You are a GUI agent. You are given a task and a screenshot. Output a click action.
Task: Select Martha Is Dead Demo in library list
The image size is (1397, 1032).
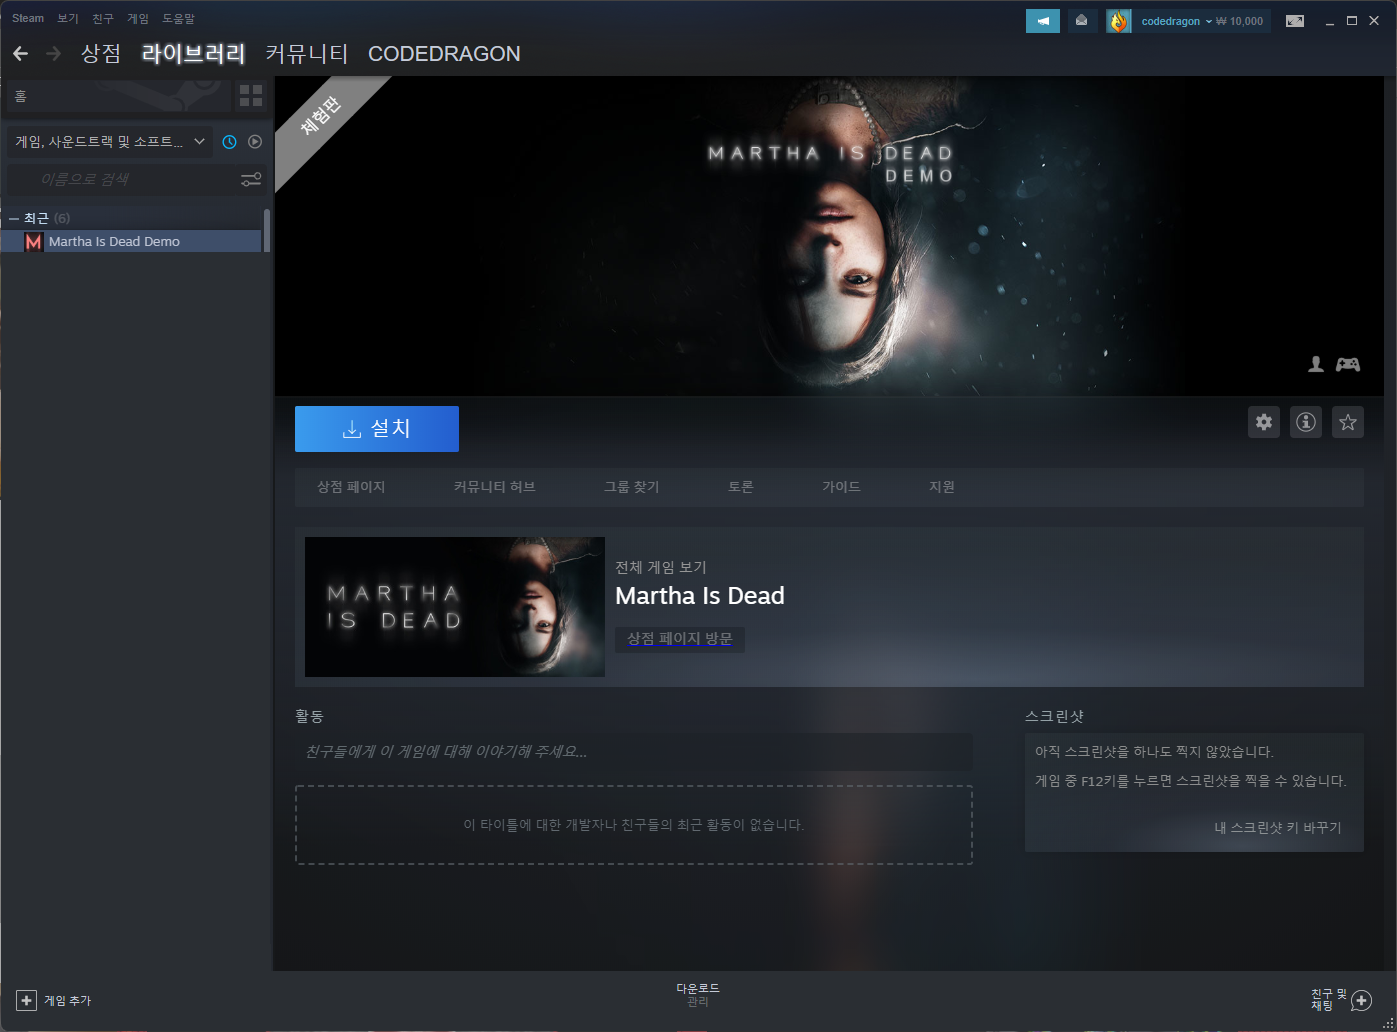(131, 242)
